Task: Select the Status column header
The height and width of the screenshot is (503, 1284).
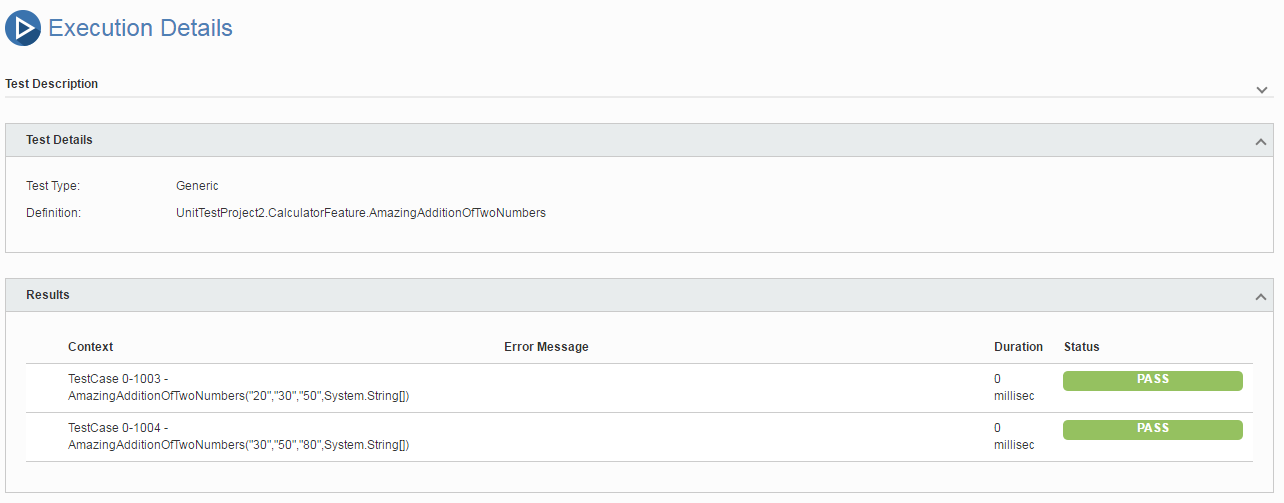Action: [1082, 347]
